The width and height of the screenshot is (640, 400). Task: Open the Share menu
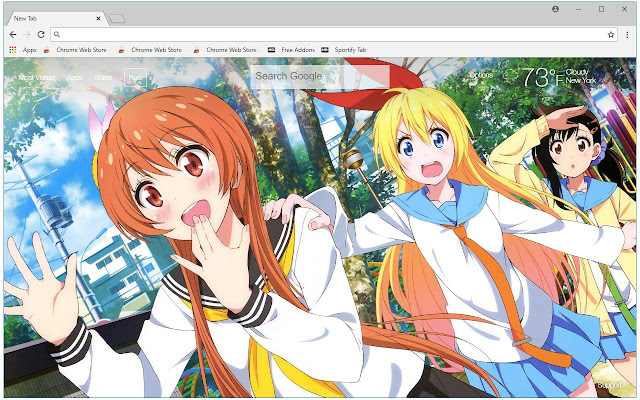pos(103,78)
